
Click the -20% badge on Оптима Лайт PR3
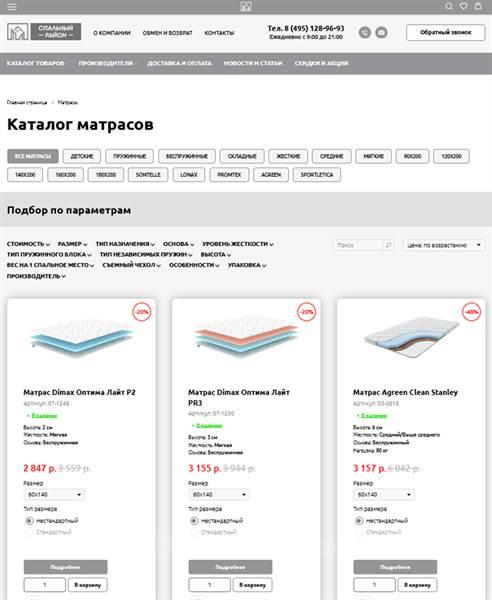pos(306,312)
